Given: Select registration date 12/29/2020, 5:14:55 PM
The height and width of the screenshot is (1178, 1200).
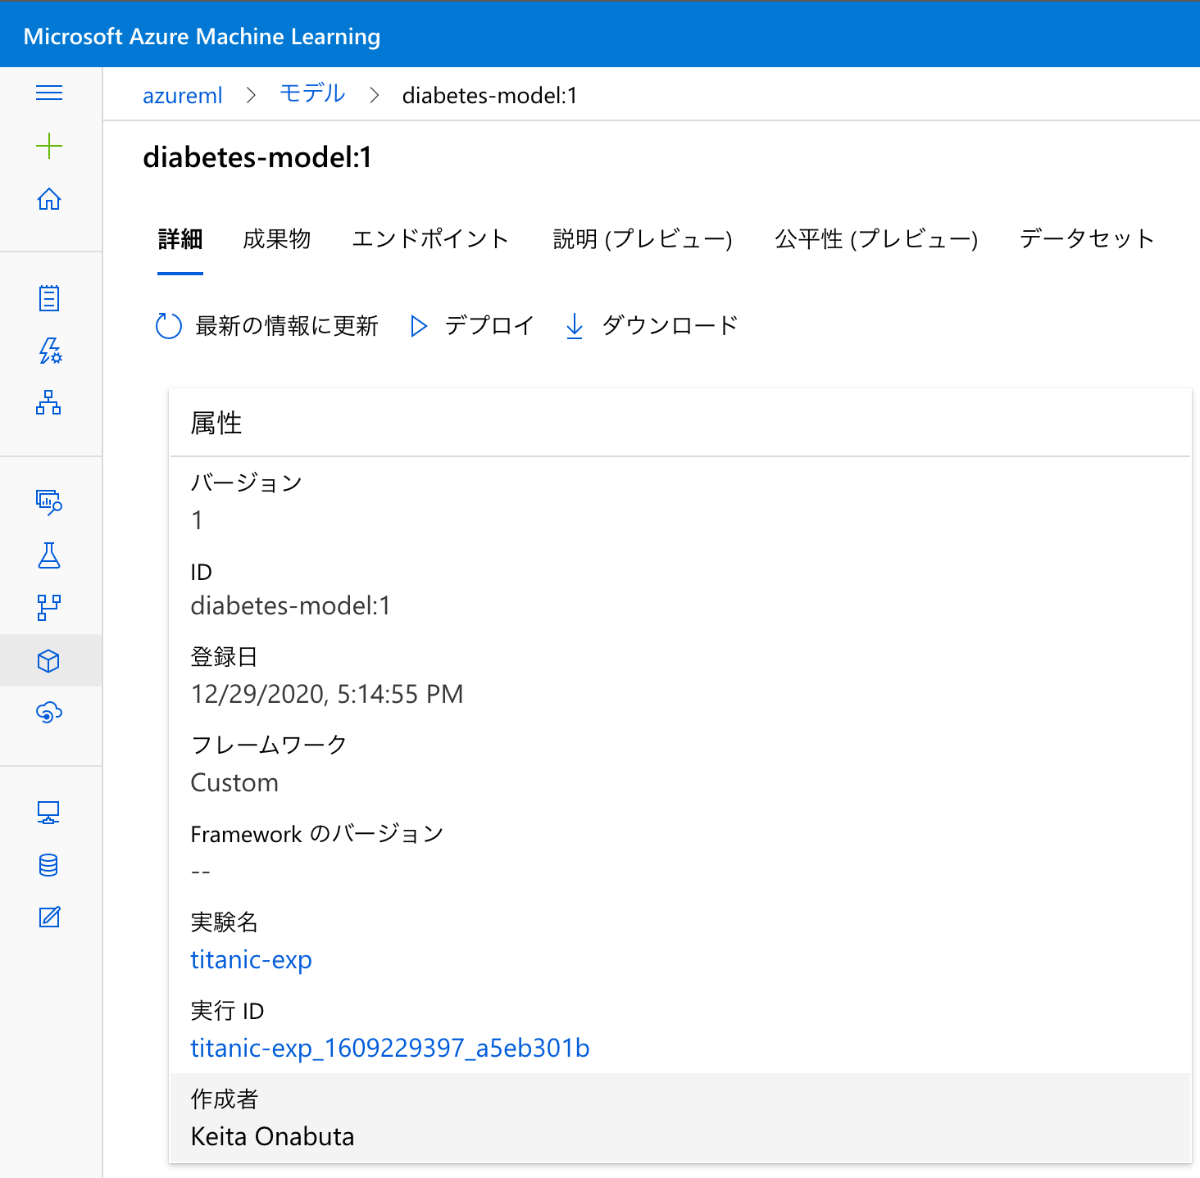Looking at the screenshot, I should click(327, 694).
